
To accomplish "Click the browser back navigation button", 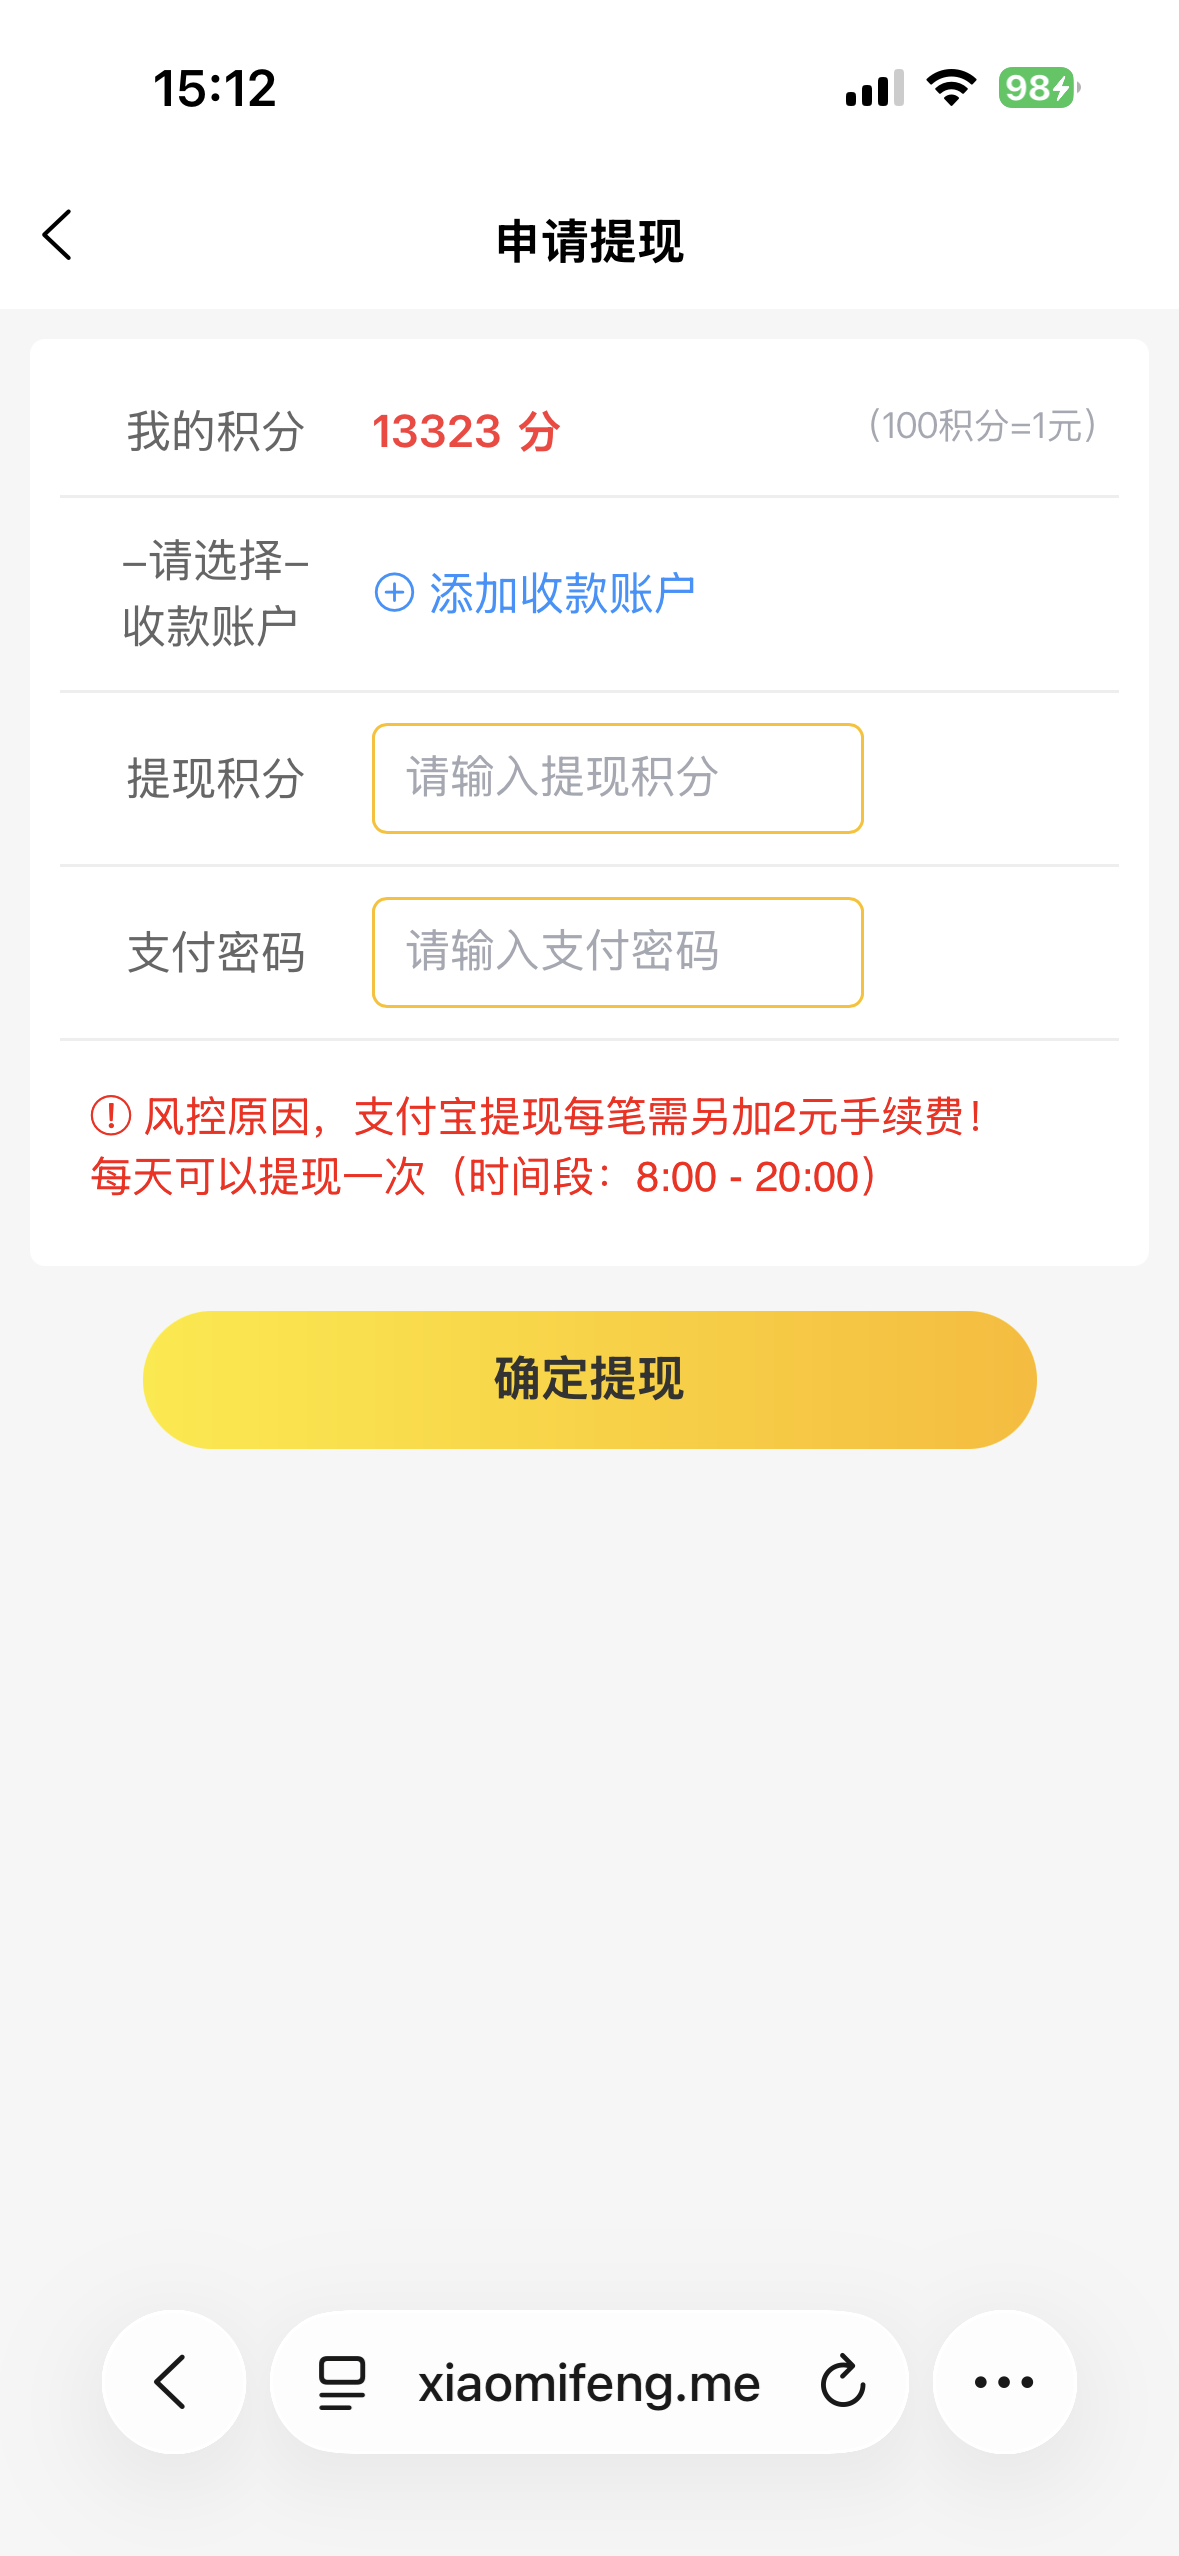I will coord(173,2381).
